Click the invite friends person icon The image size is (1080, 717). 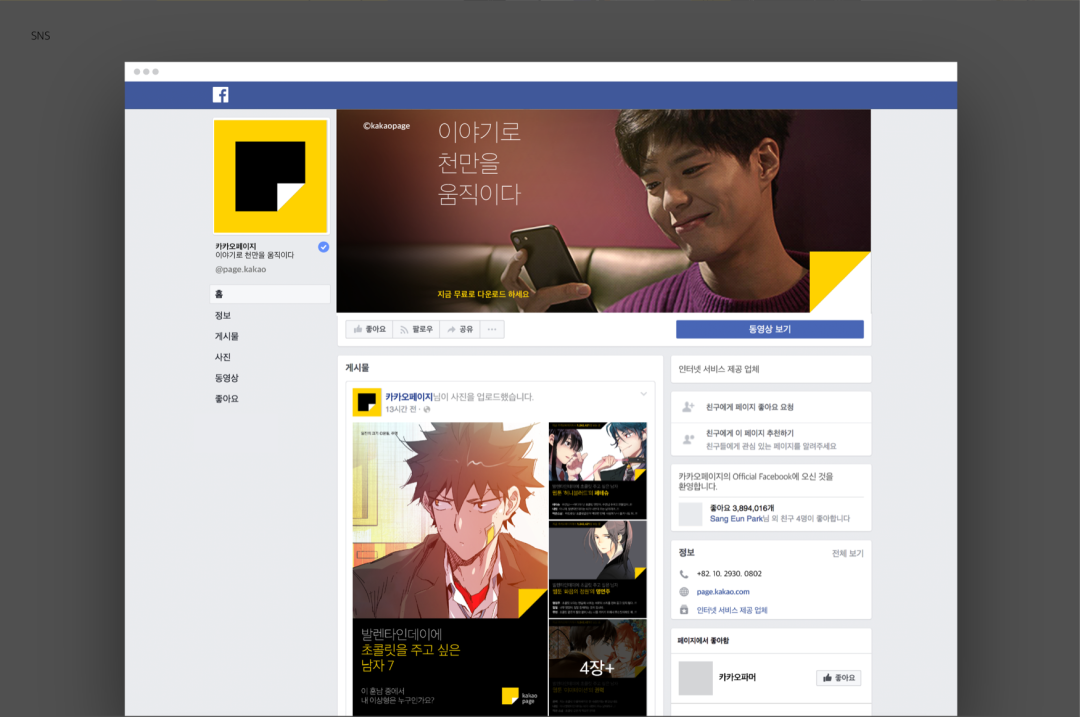tap(688, 407)
